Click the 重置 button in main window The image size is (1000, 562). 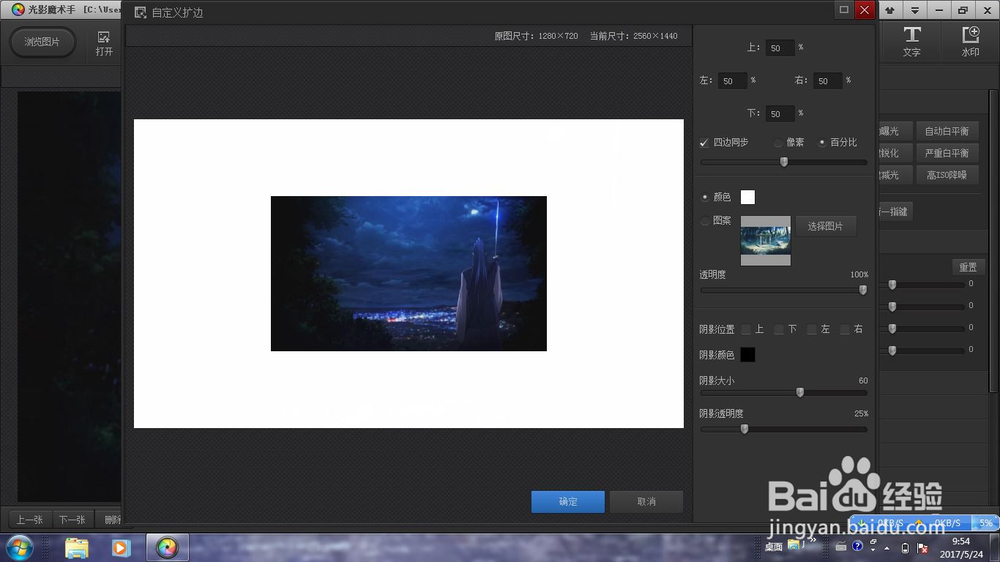pos(967,267)
